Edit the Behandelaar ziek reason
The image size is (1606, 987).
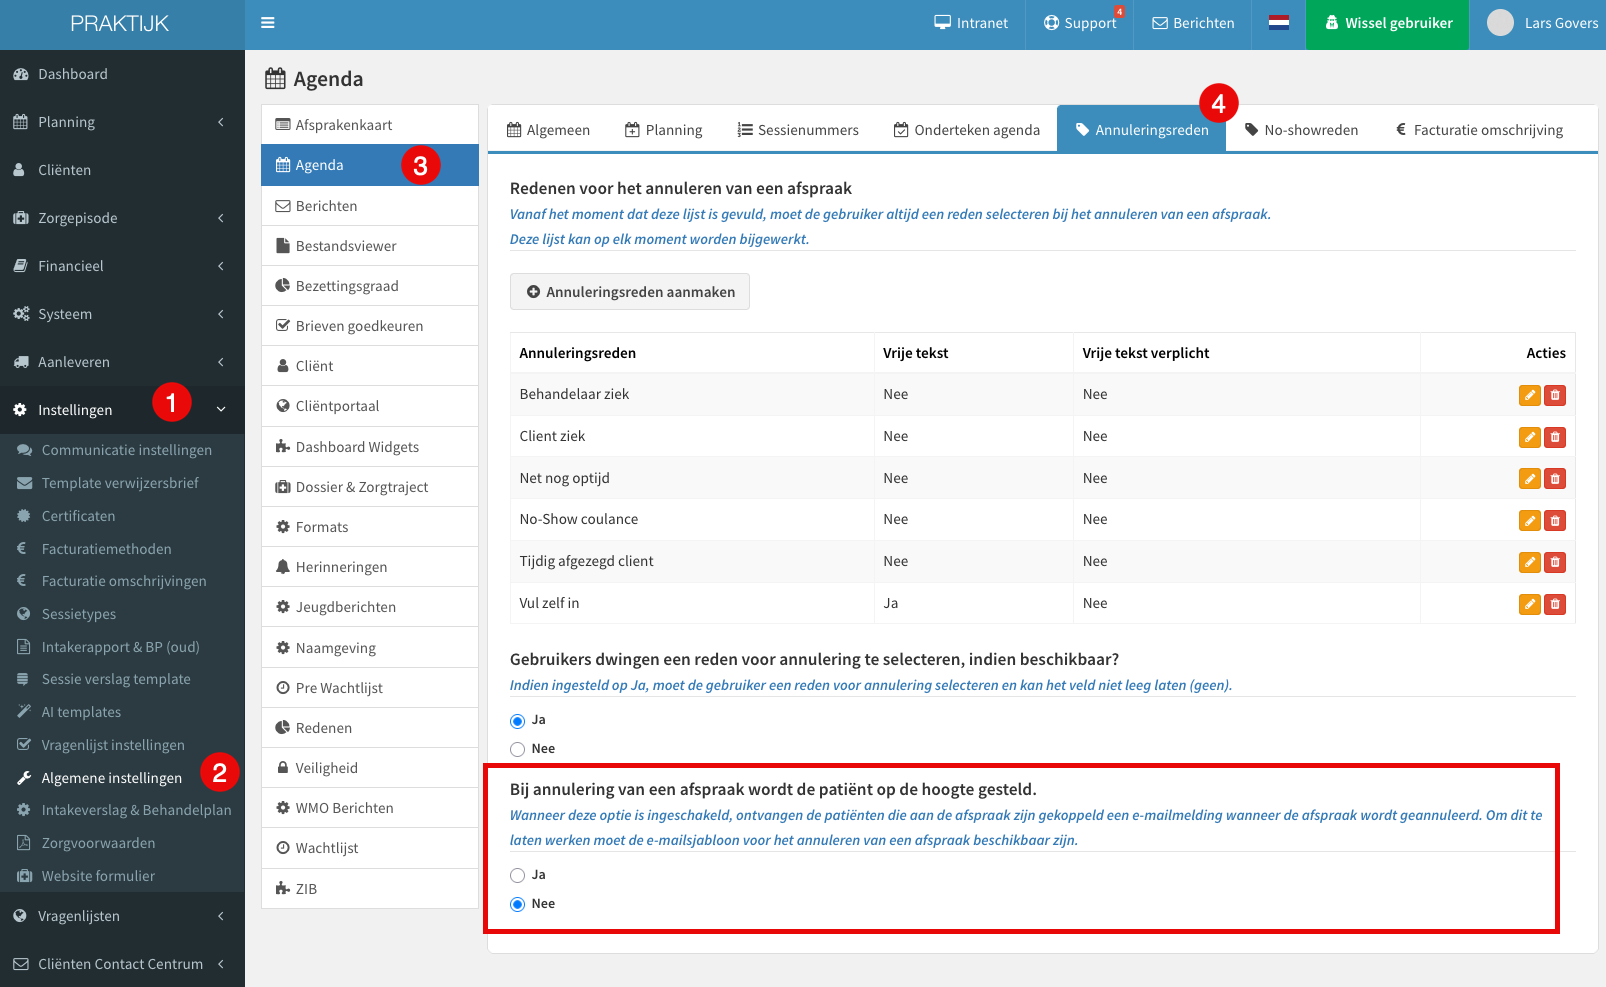[x=1529, y=395]
